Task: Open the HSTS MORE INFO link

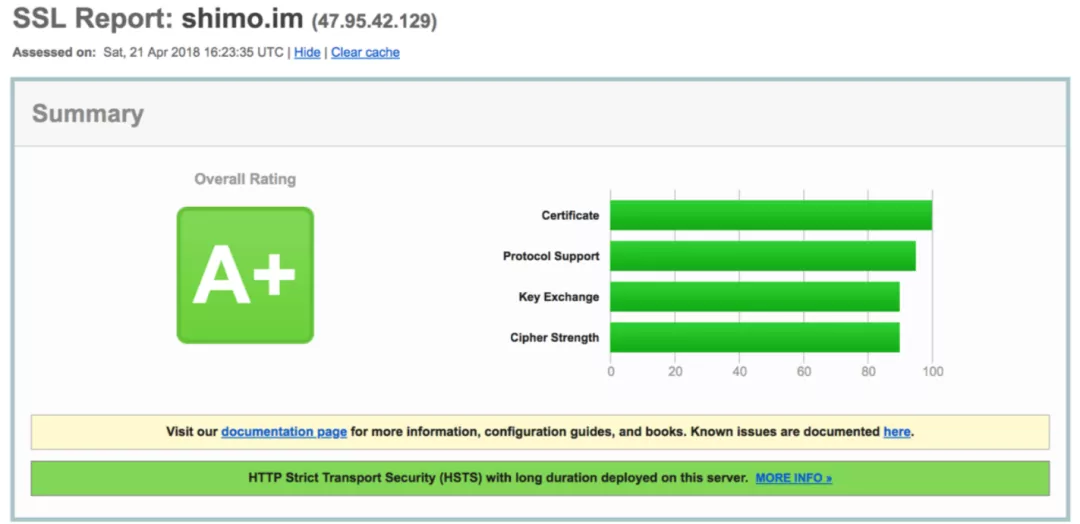Action: (x=793, y=478)
